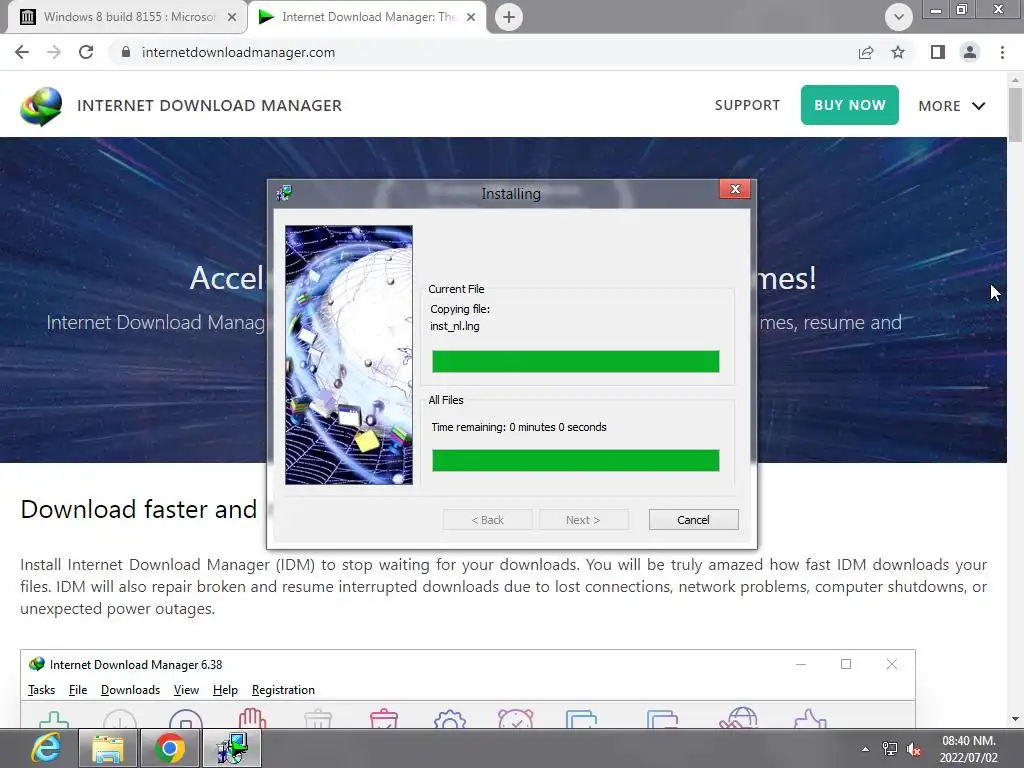Select the Internet Download Manager tab
Image resolution: width=1024 pixels, height=768 pixels.
coord(368,17)
